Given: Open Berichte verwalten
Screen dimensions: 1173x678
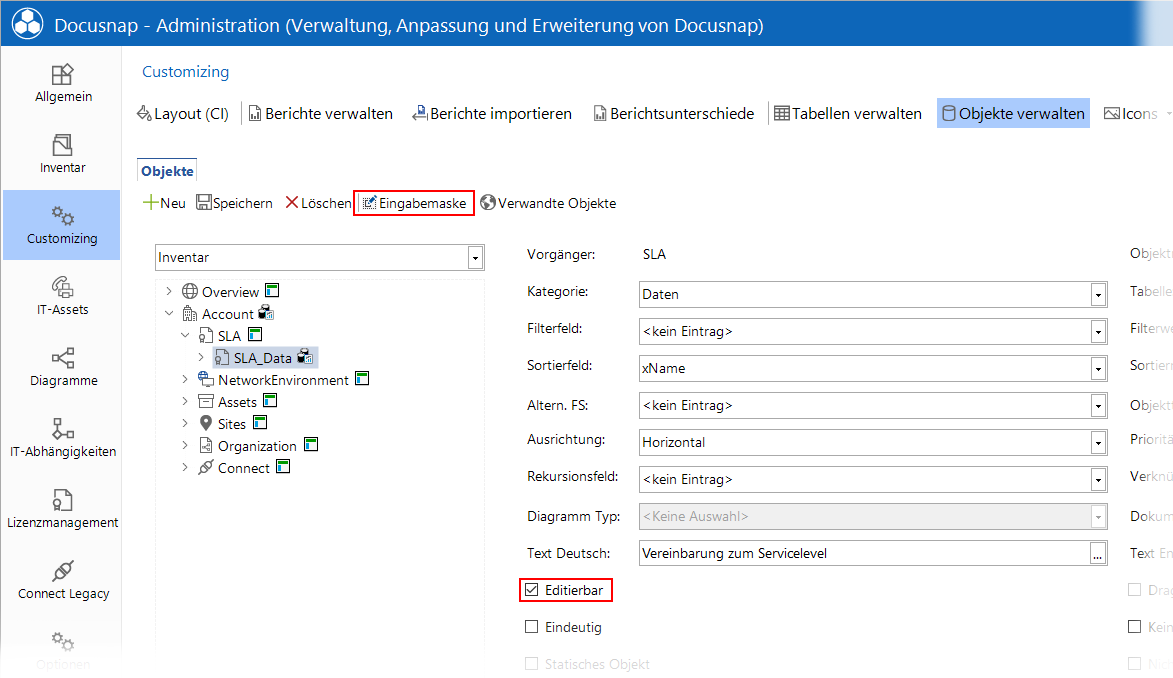Looking at the screenshot, I should coord(320,114).
